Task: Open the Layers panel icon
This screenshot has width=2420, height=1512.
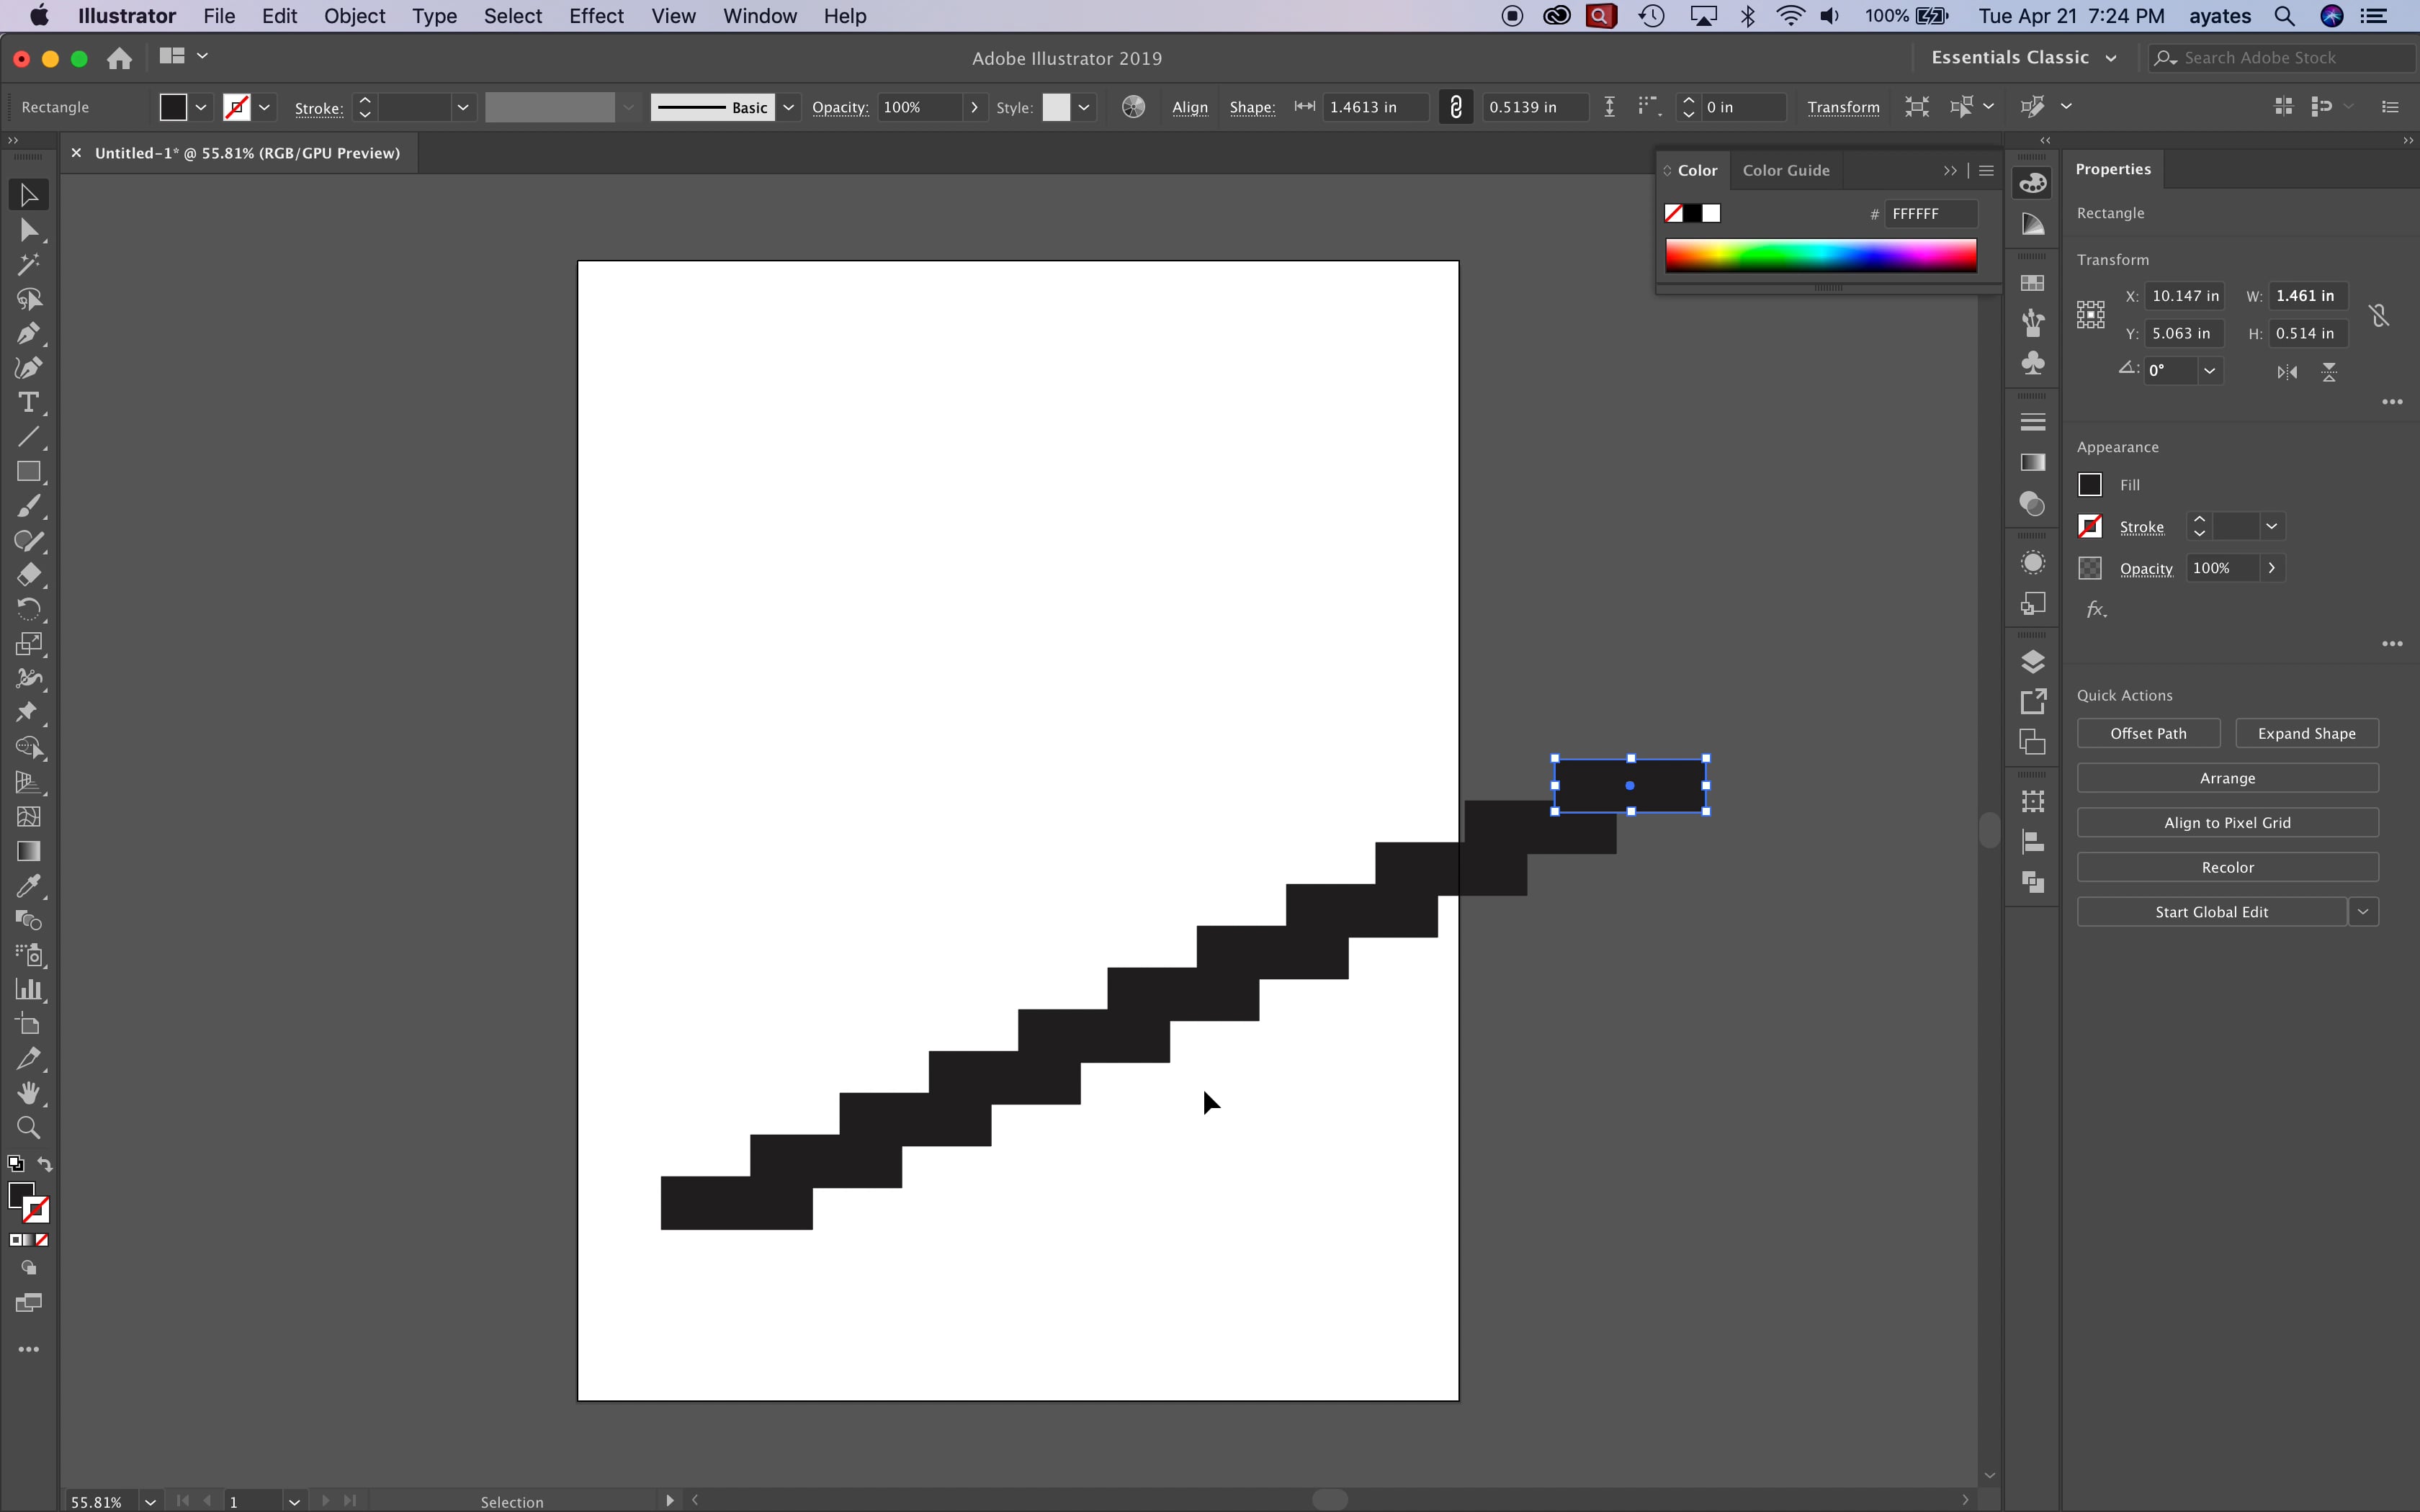Action: (2033, 661)
